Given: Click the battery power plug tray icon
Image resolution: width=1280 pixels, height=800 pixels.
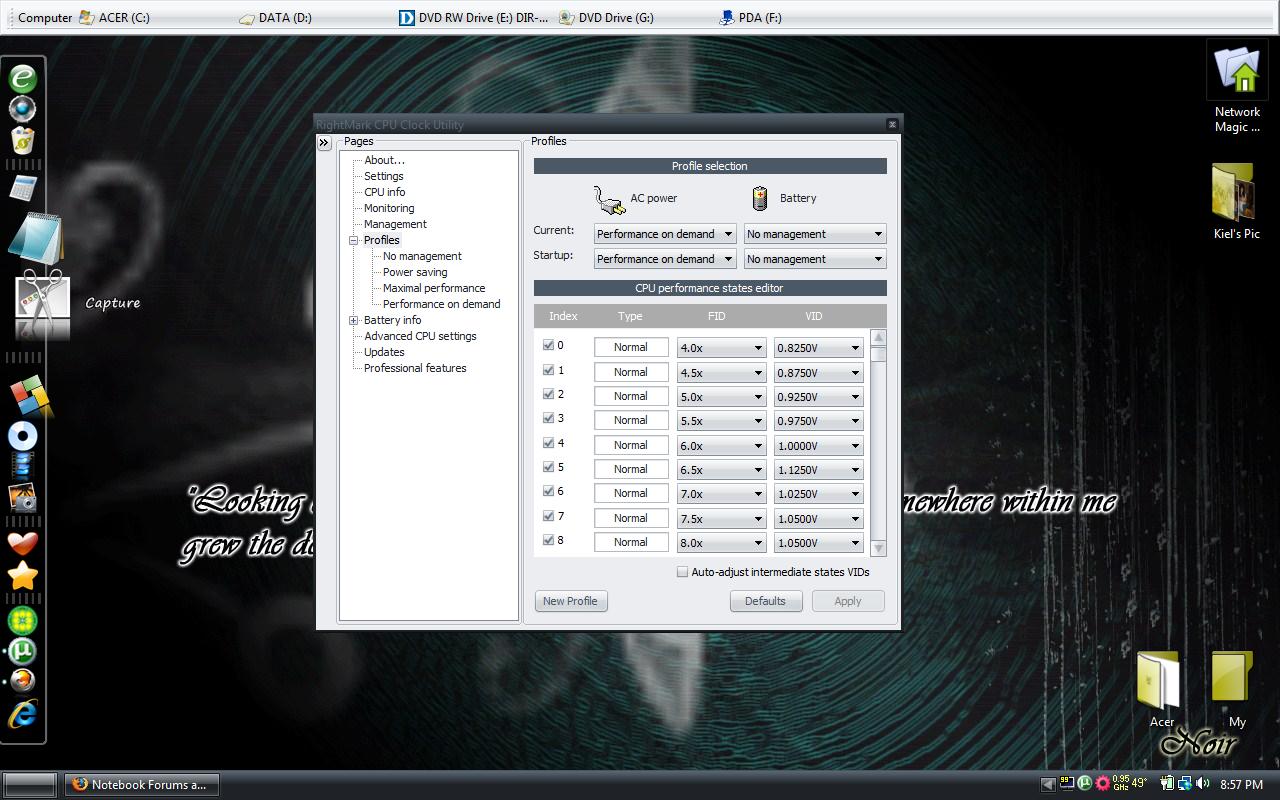Looking at the screenshot, I should [x=1167, y=784].
